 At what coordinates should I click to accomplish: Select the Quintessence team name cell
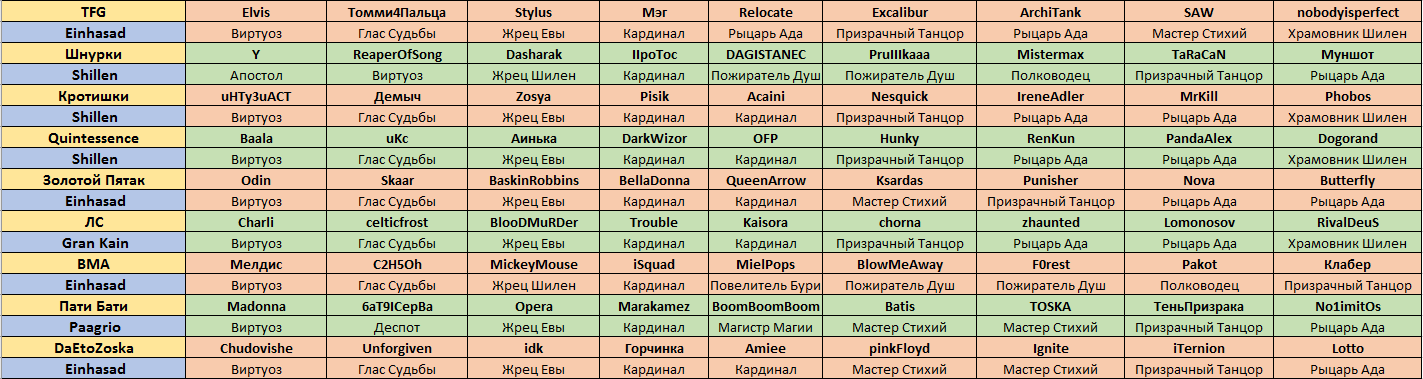pyautogui.click(x=93, y=138)
